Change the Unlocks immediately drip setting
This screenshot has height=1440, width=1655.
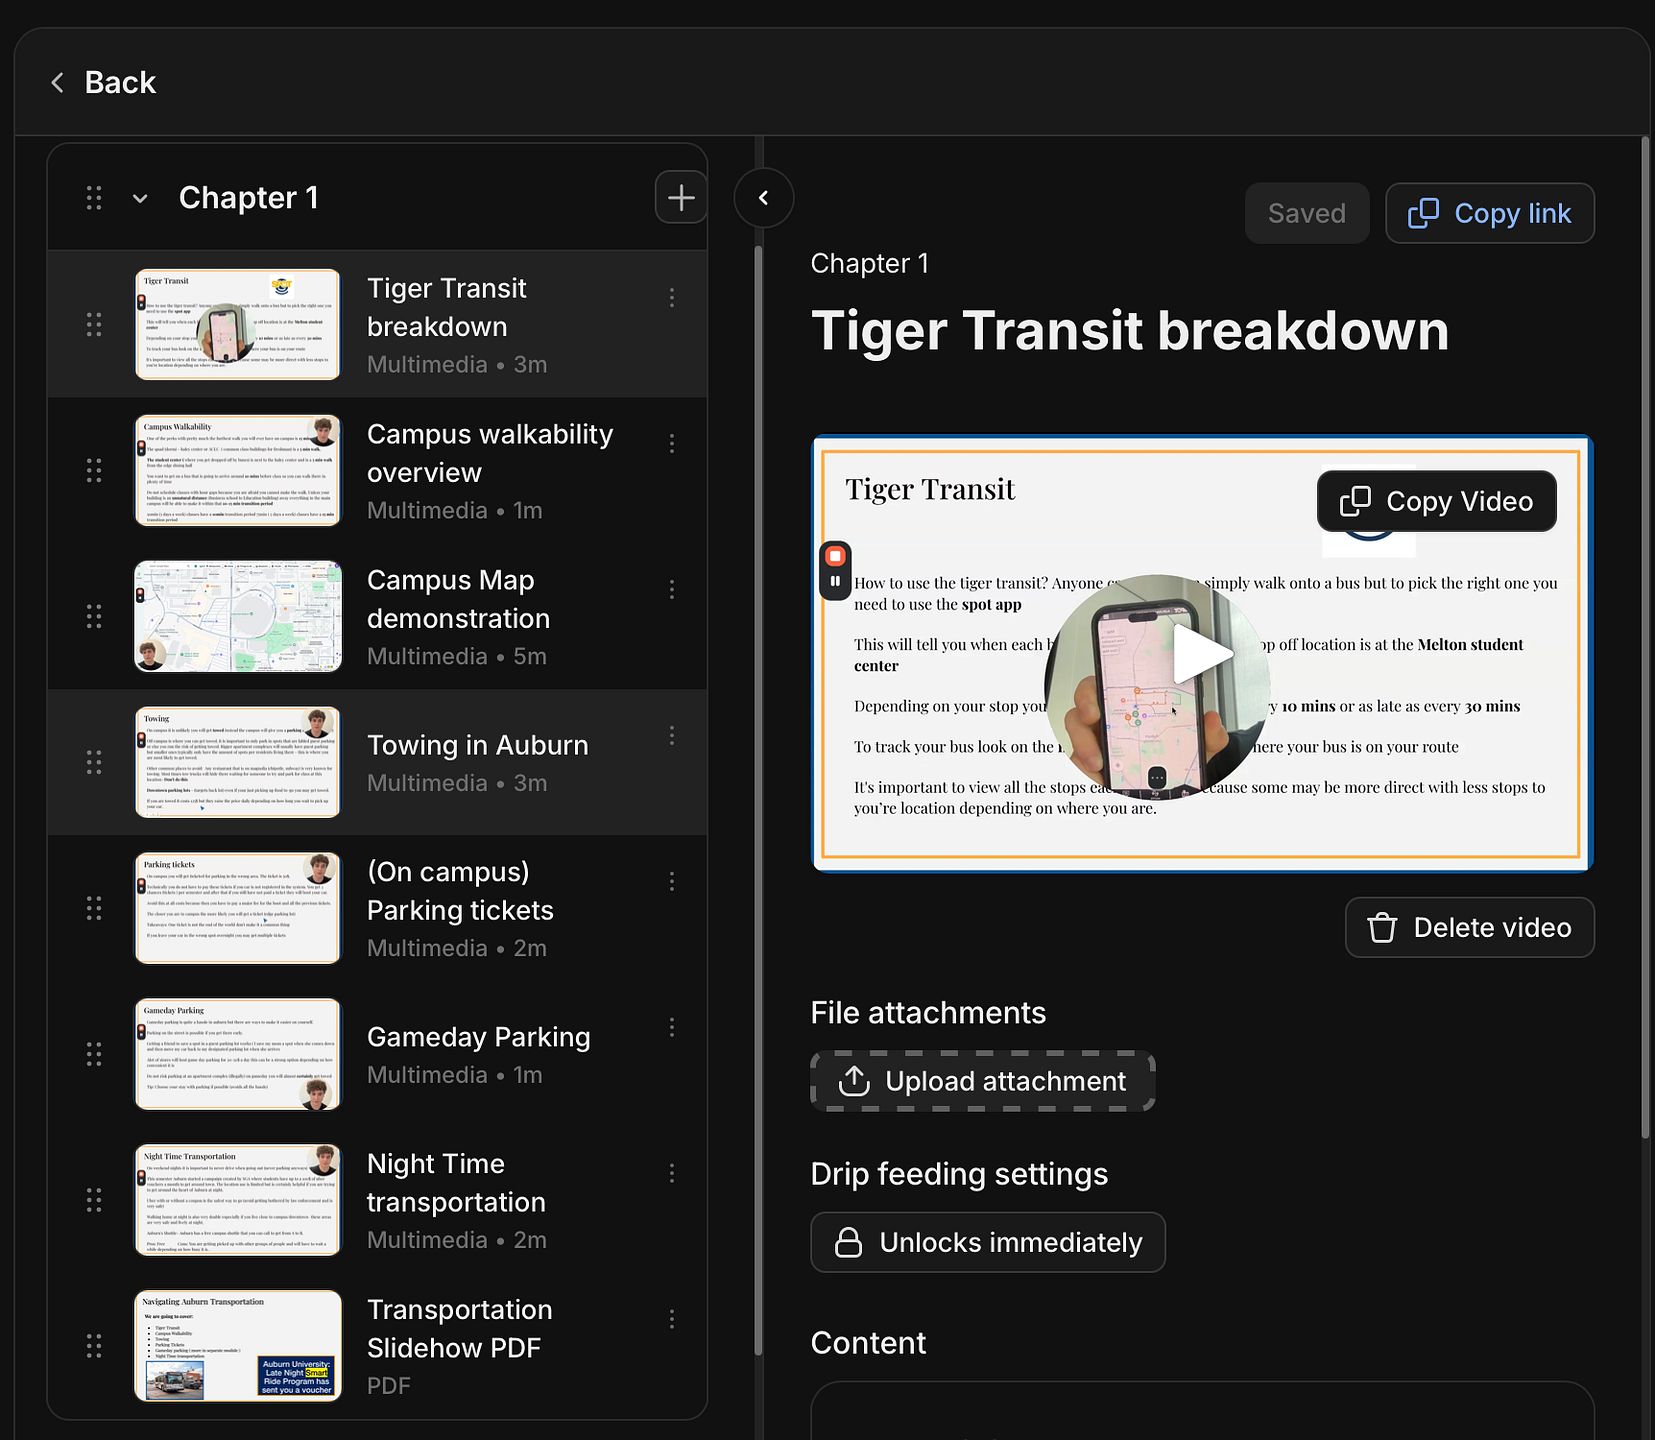coord(988,1242)
